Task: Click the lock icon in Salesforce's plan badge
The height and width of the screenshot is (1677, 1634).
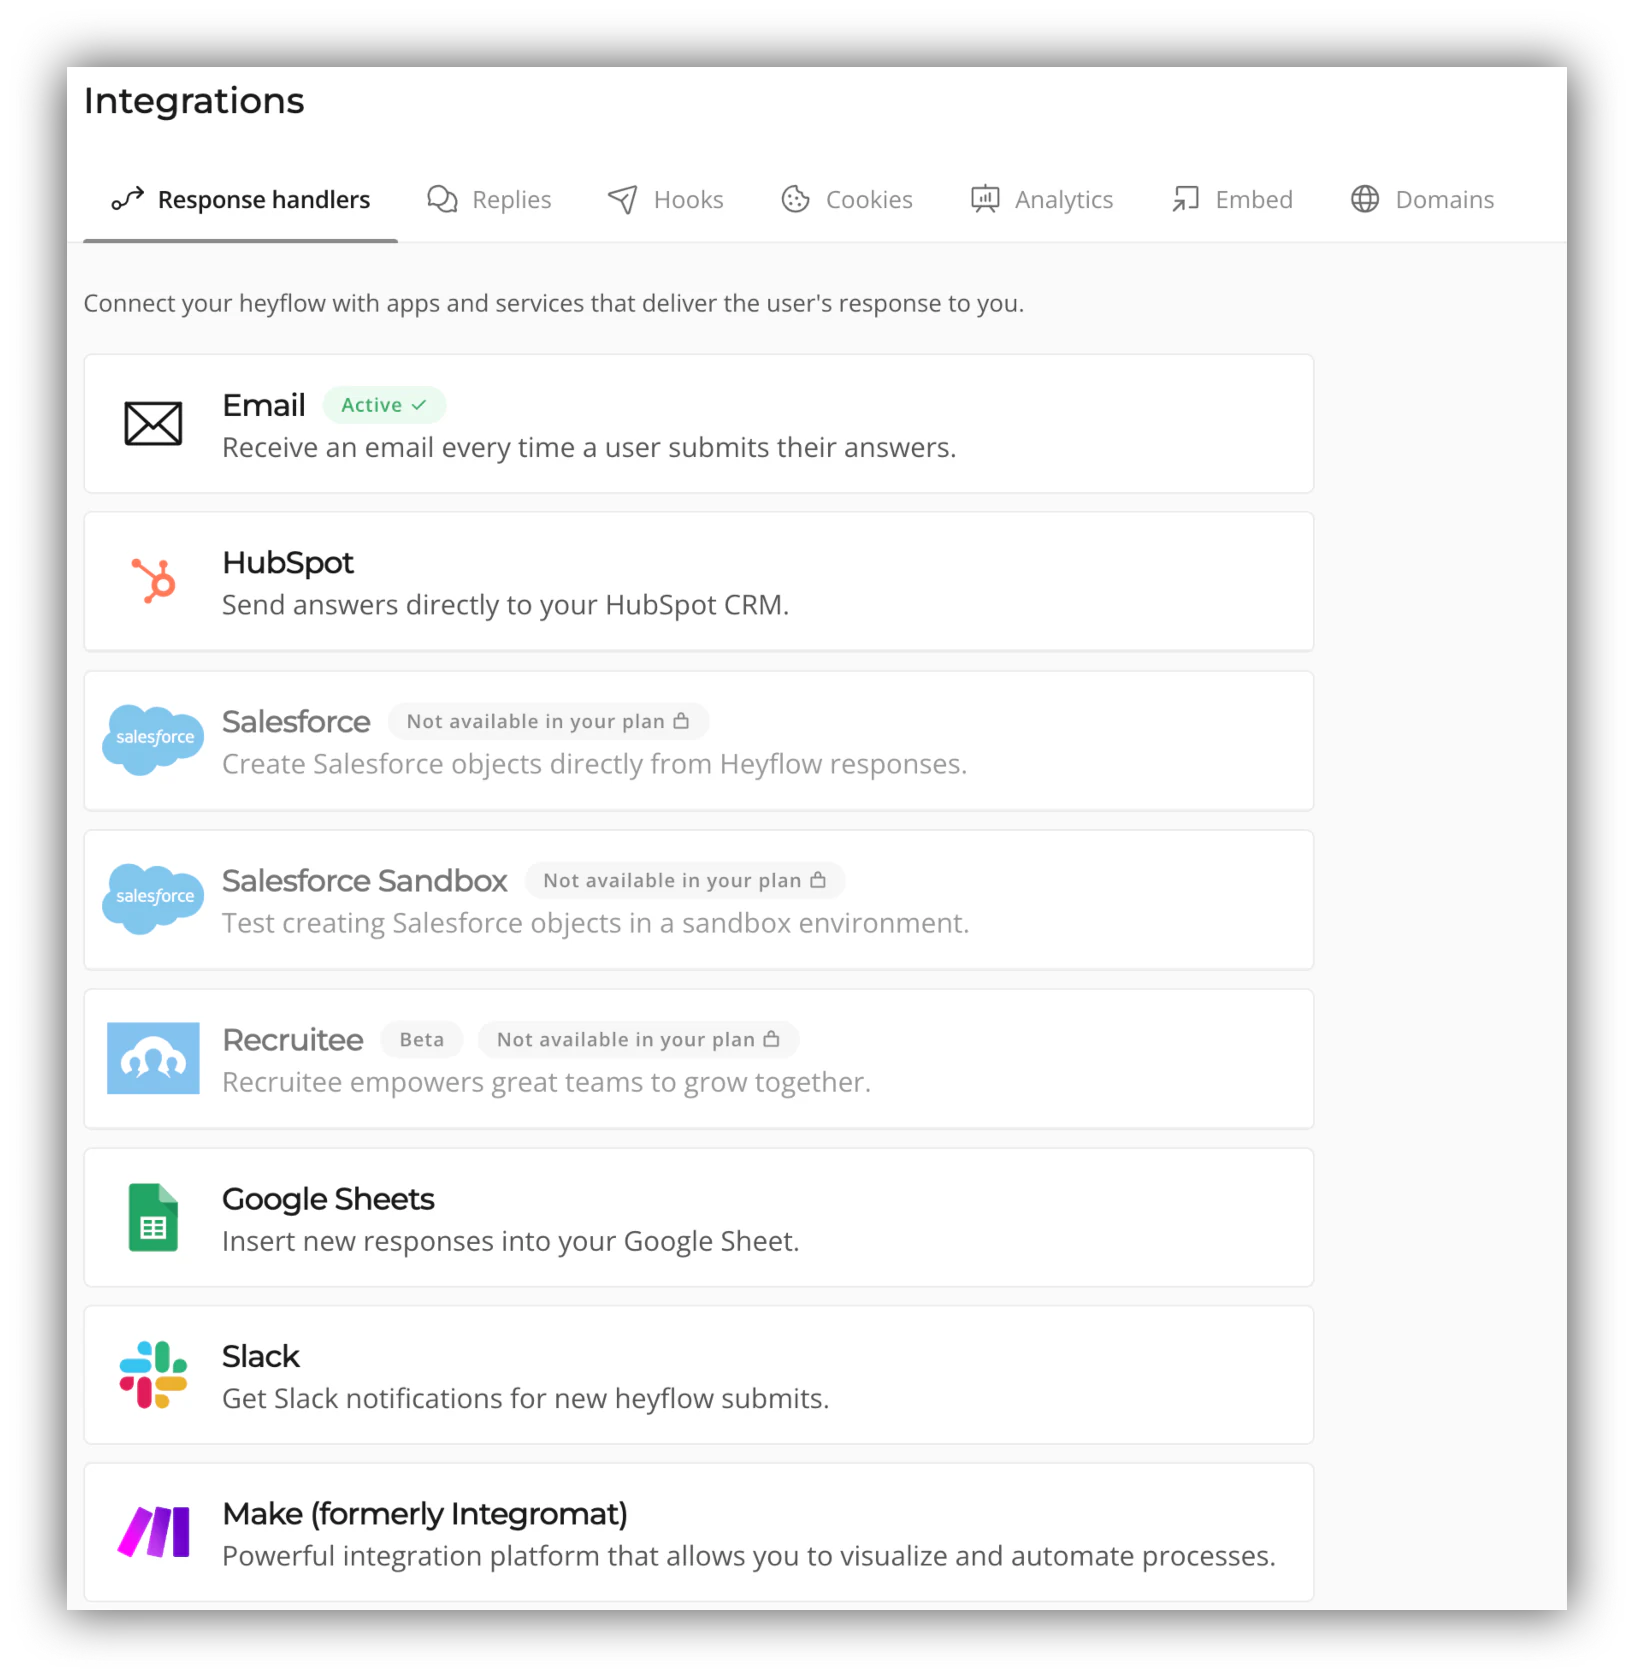Action: [x=681, y=721]
